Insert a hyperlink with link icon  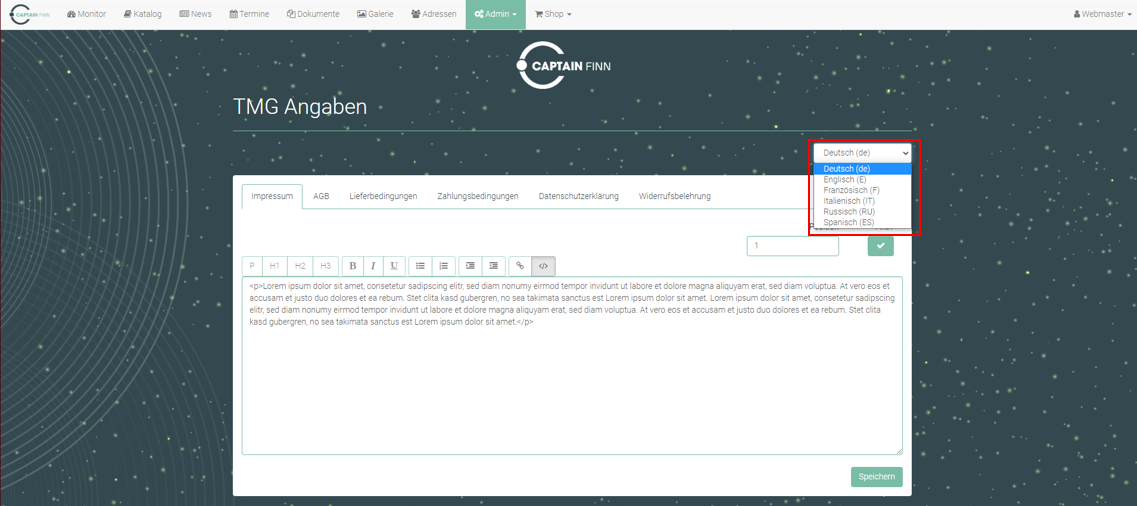[x=520, y=266]
